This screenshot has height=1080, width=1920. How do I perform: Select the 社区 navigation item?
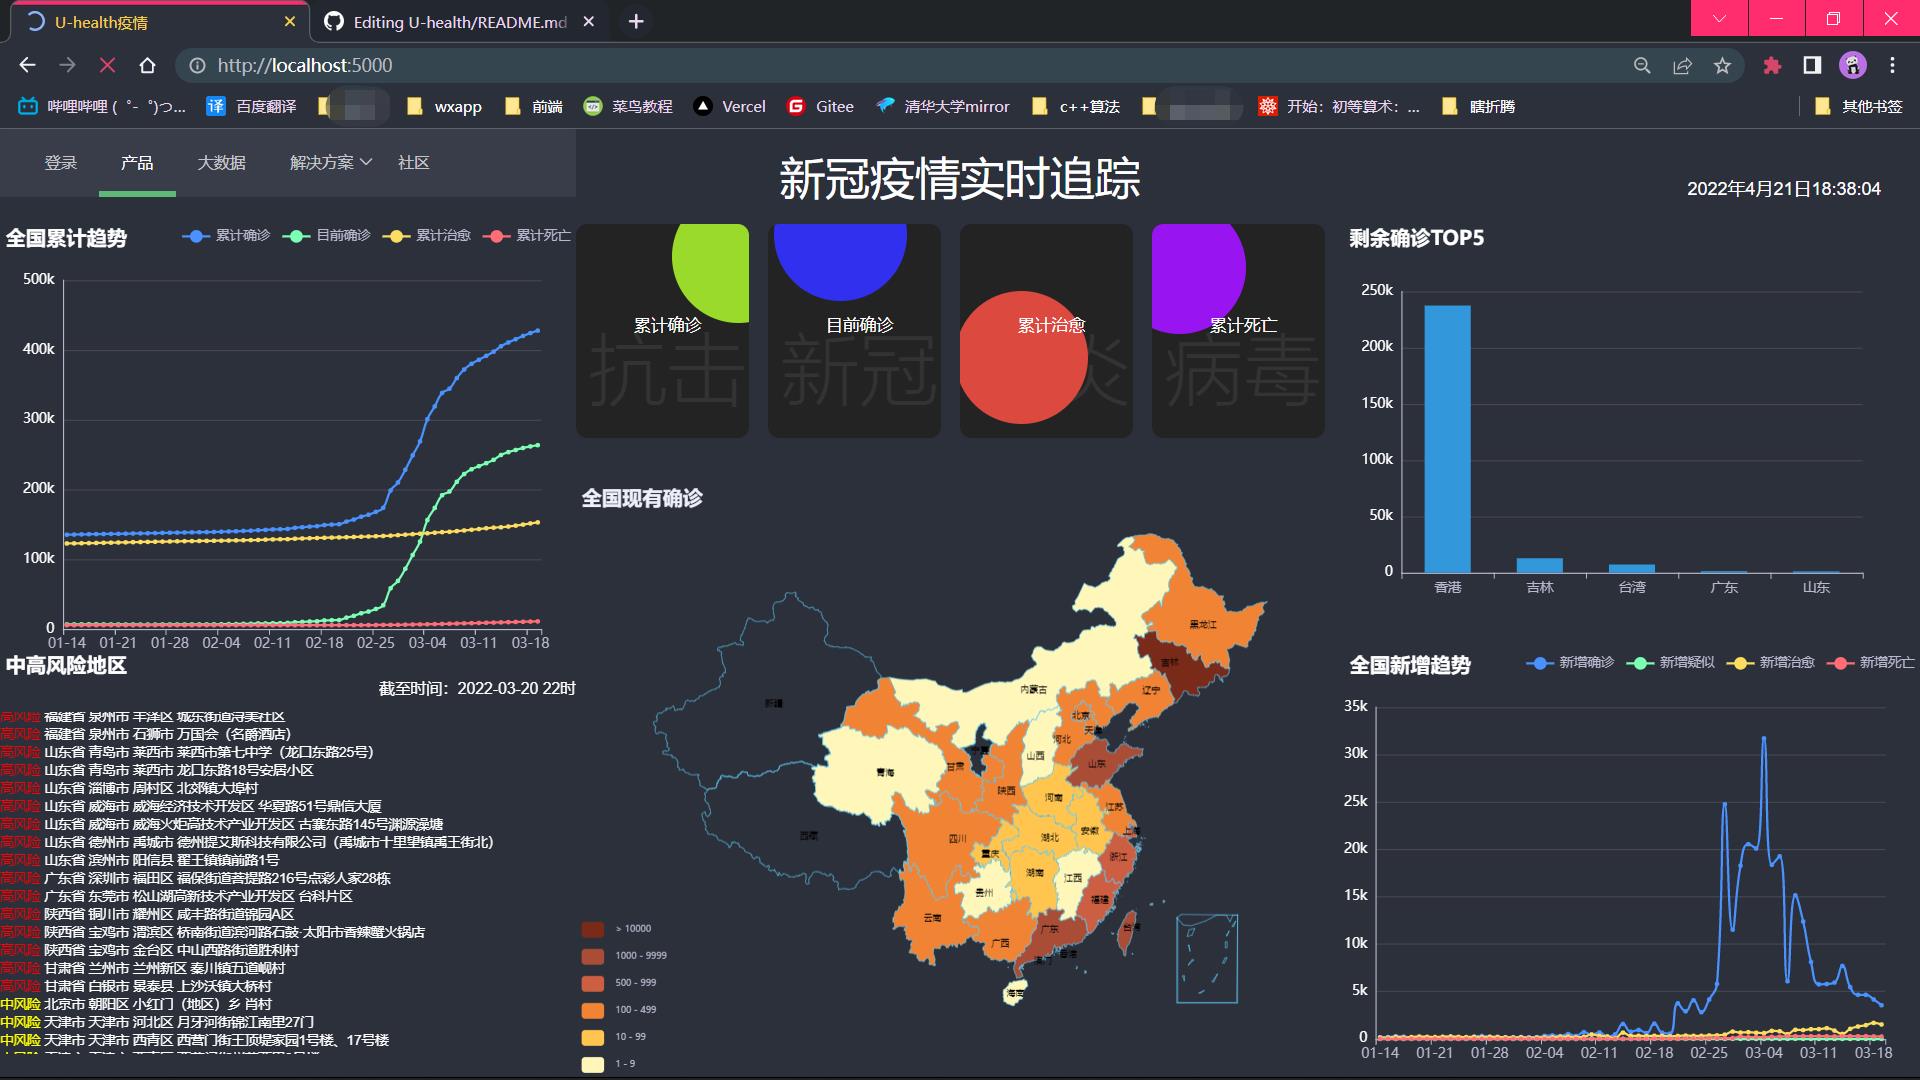pyautogui.click(x=412, y=162)
